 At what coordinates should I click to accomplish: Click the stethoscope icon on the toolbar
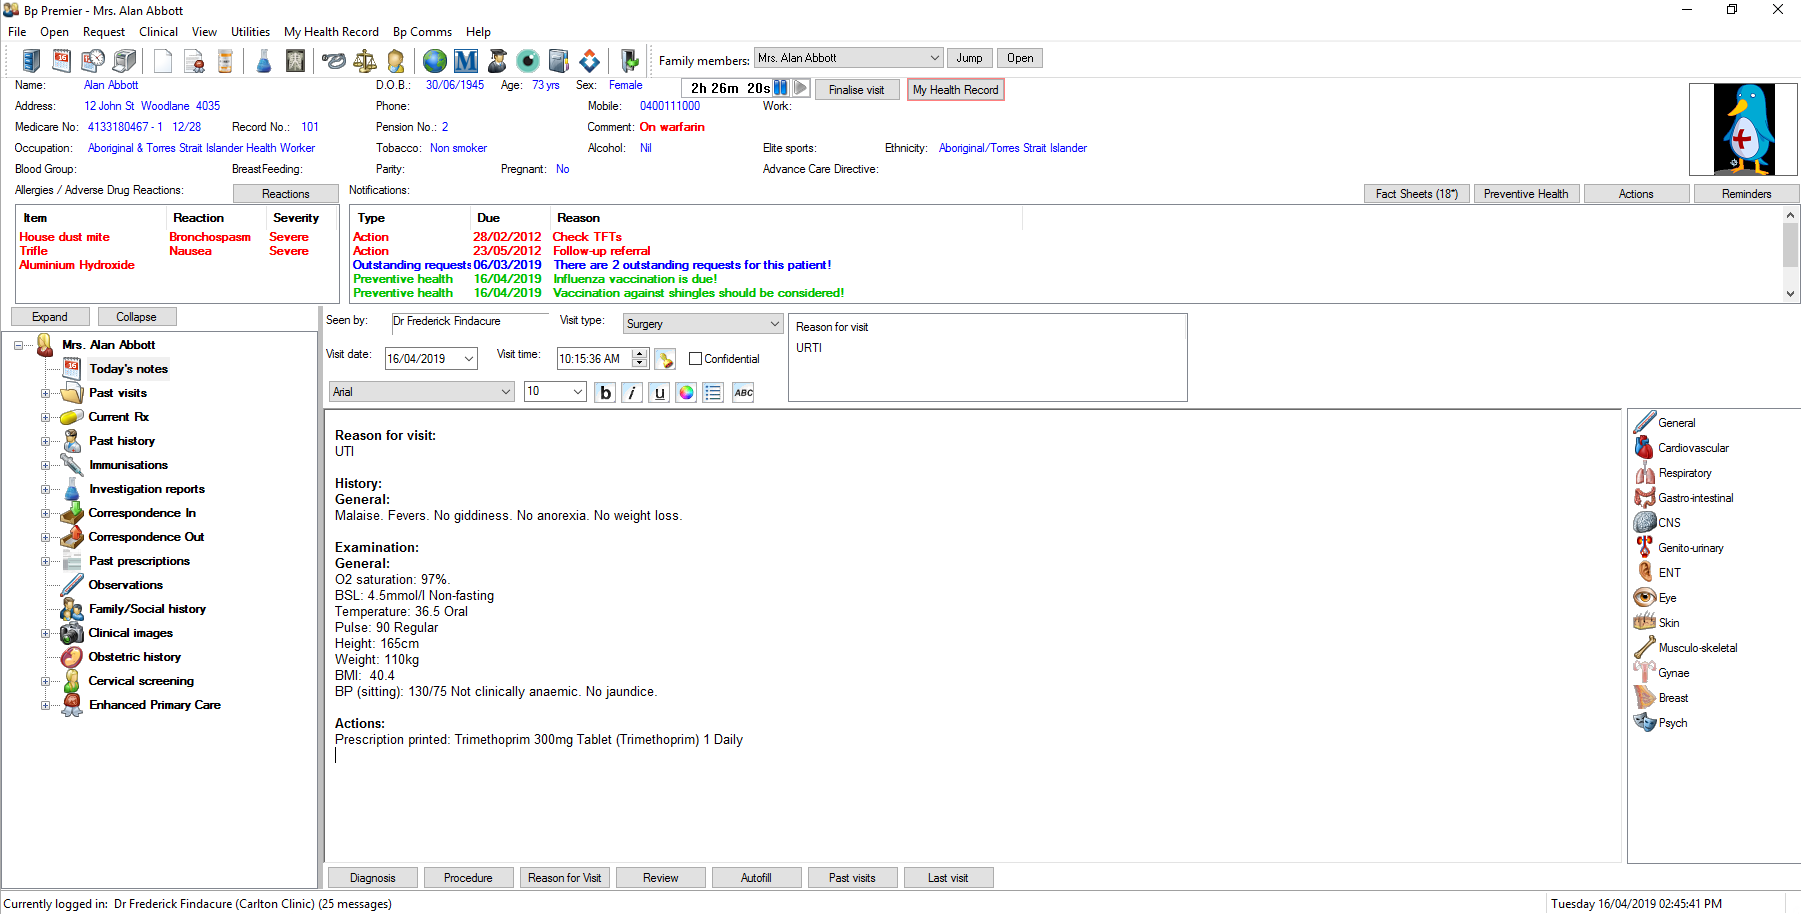333,61
